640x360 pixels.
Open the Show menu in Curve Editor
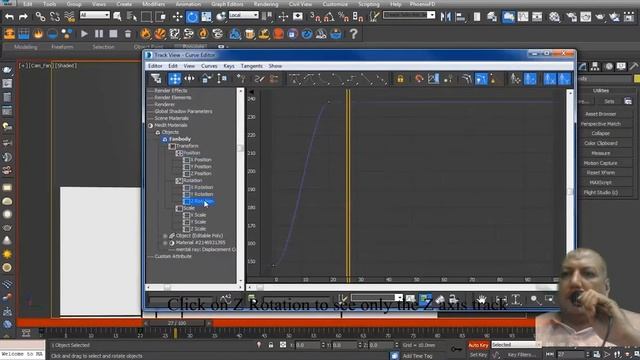click(275, 66)
